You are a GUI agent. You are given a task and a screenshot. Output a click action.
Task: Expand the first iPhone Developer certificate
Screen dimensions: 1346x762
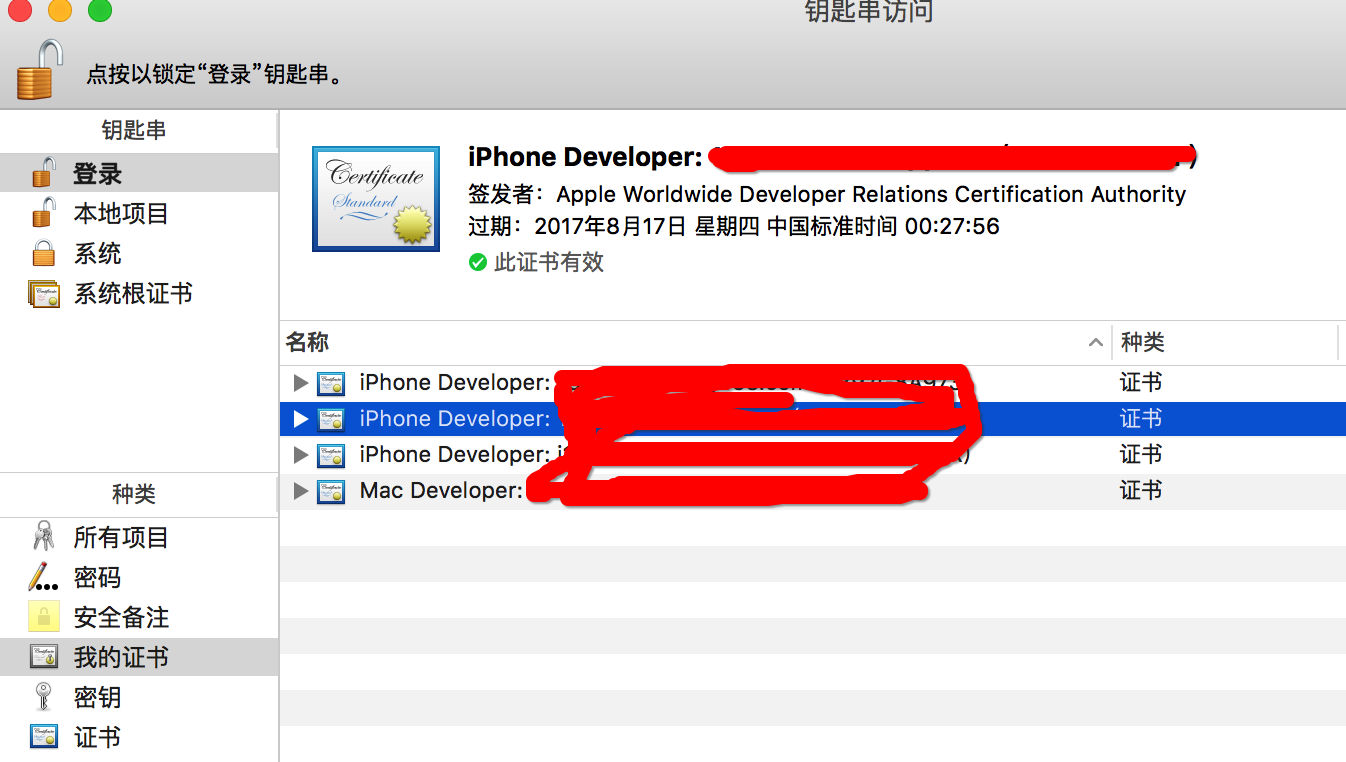[x=300, y=383]
